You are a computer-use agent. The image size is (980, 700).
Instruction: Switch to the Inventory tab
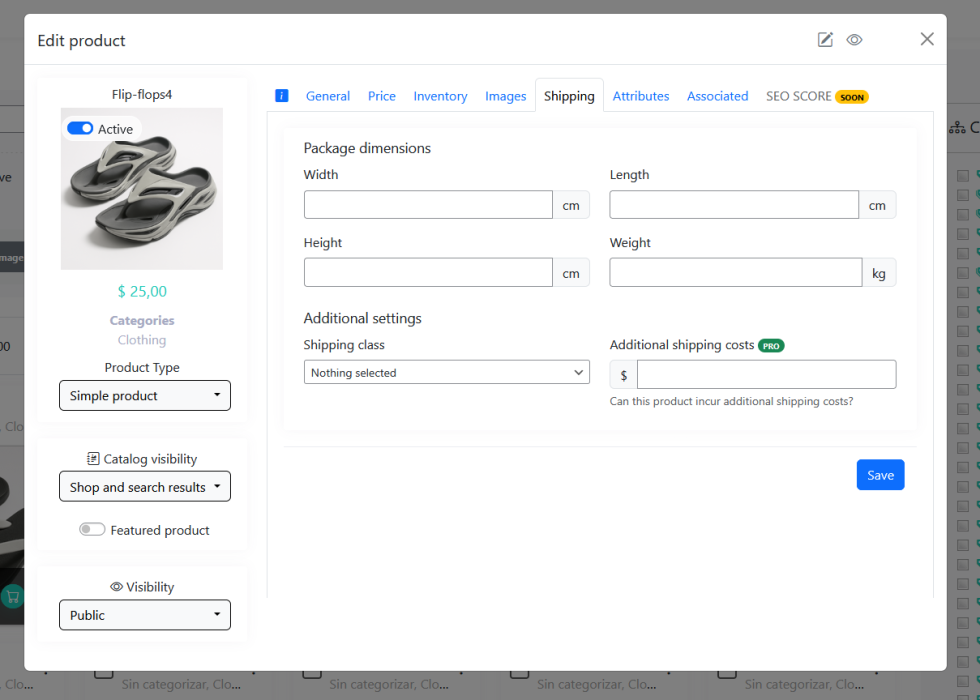coord(440,97)
